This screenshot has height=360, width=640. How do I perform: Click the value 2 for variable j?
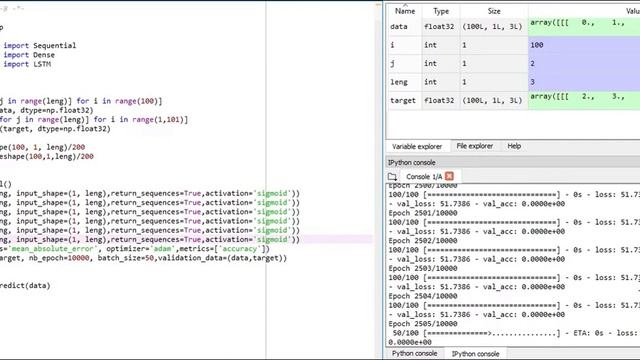584,63
